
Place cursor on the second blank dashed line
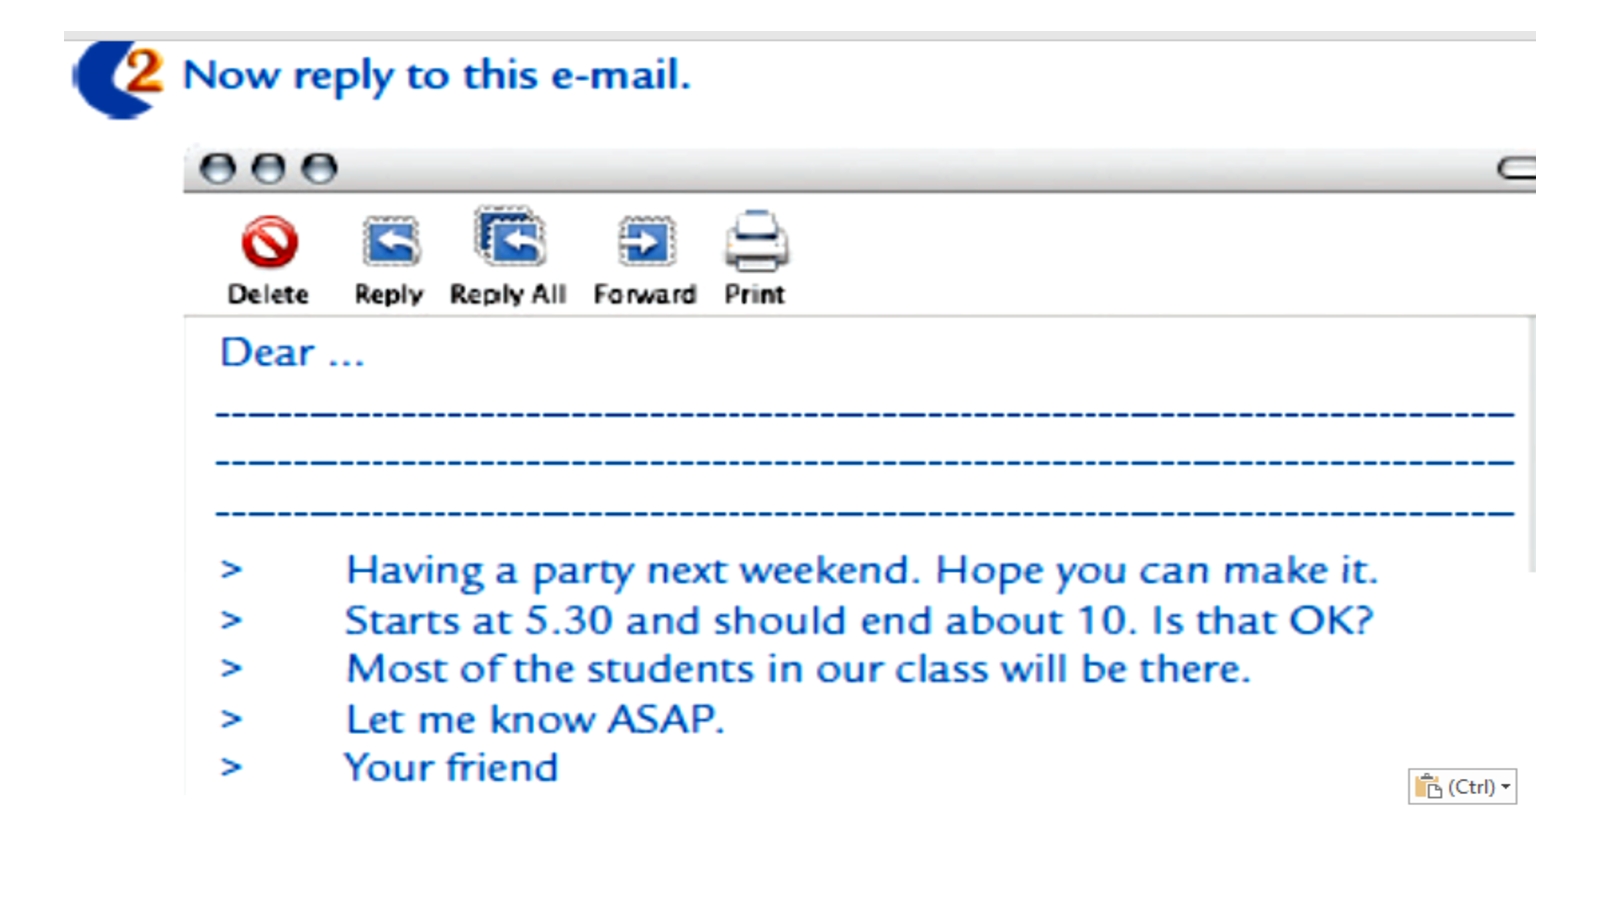(864, 461)
